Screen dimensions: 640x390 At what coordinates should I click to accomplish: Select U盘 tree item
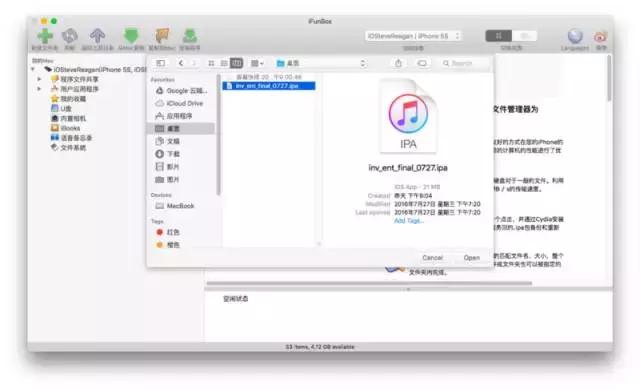click(61, 109)
